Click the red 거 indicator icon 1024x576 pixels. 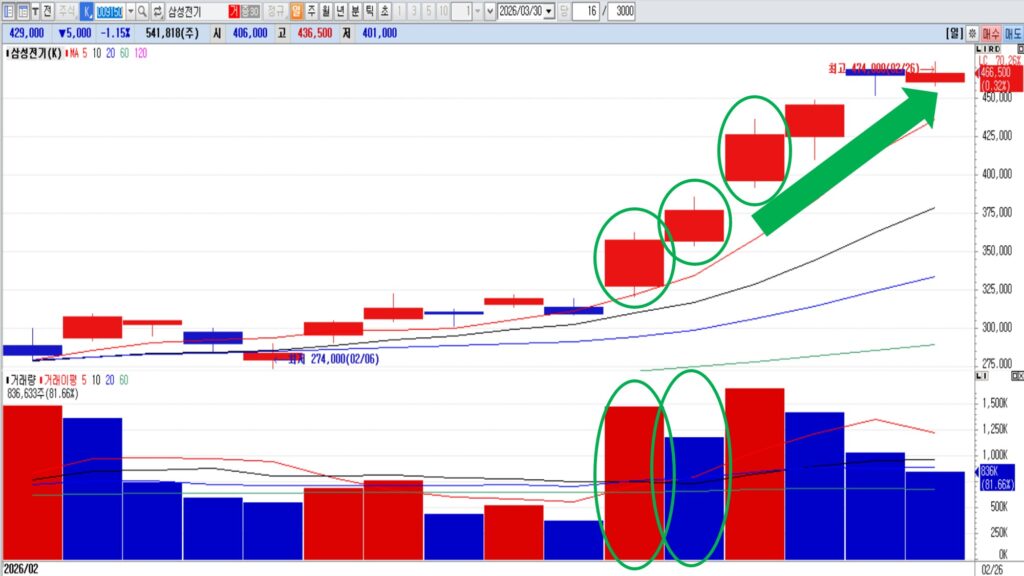tap(233, 11)
